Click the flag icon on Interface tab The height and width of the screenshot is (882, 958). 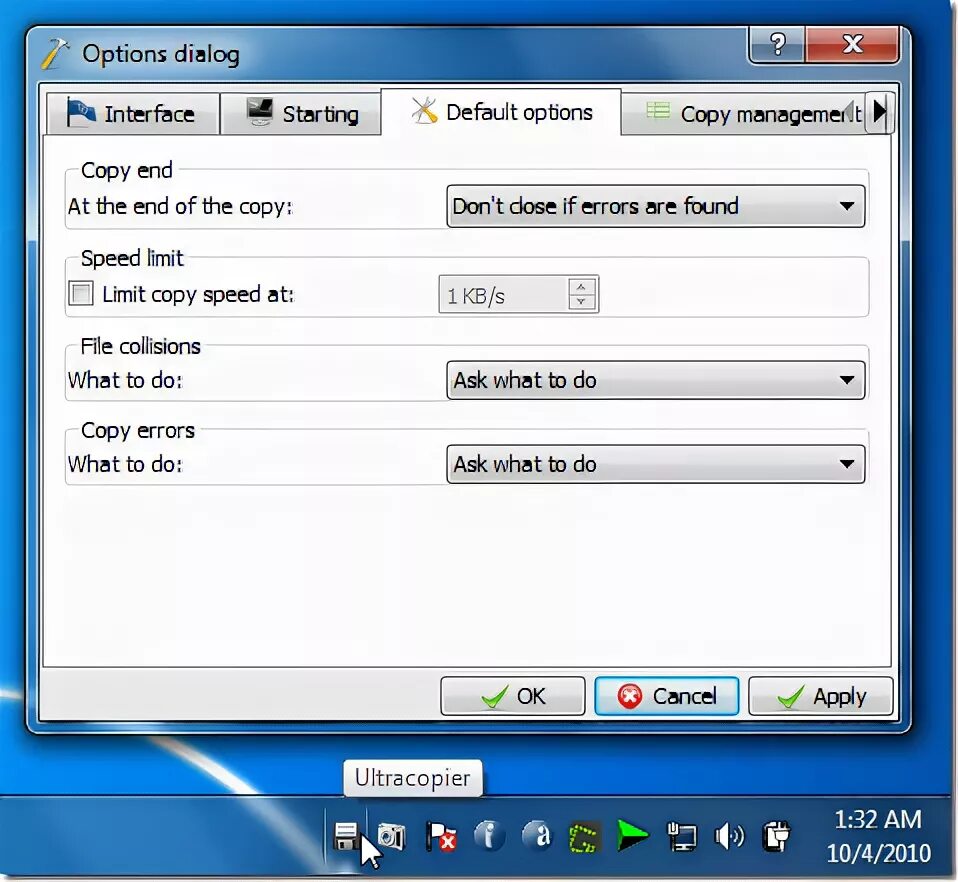81,112
